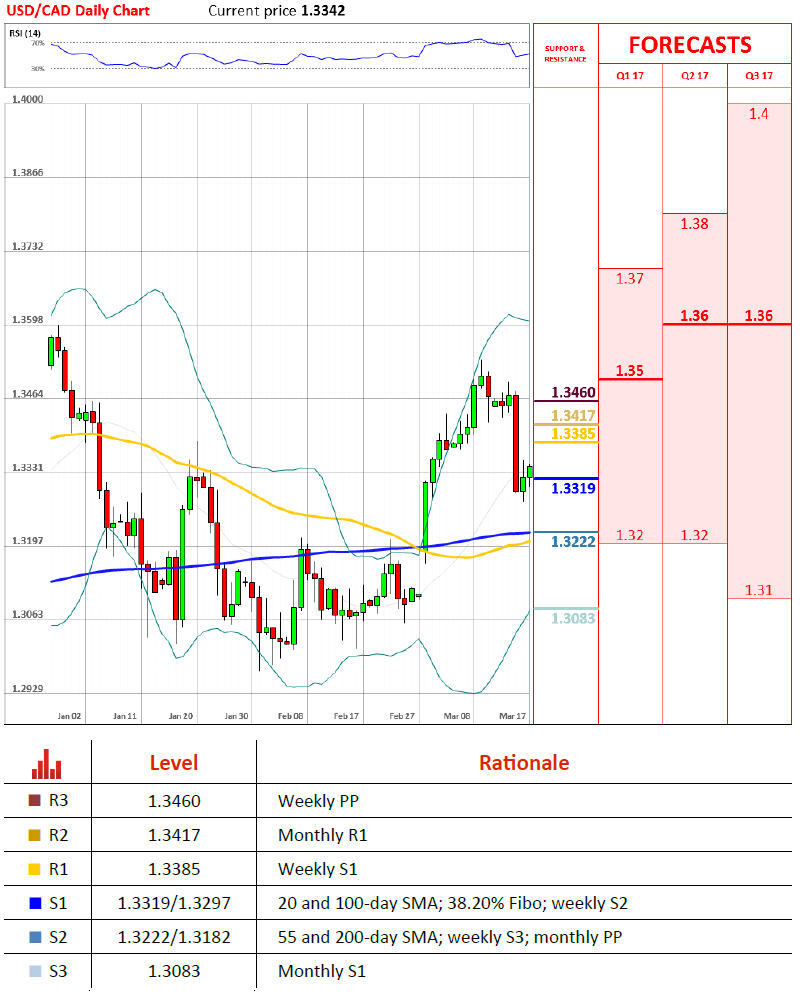
Task: Click the R2 gold color swatch
Action: click(x=35, y=835)
